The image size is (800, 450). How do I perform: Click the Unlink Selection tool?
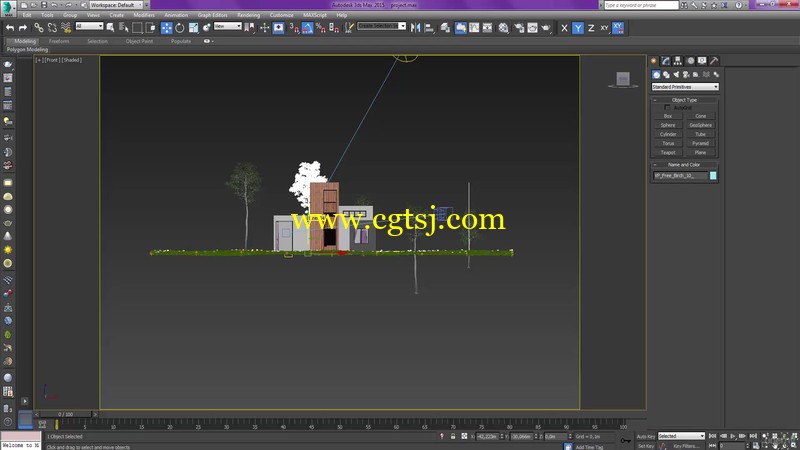point(52,28)
